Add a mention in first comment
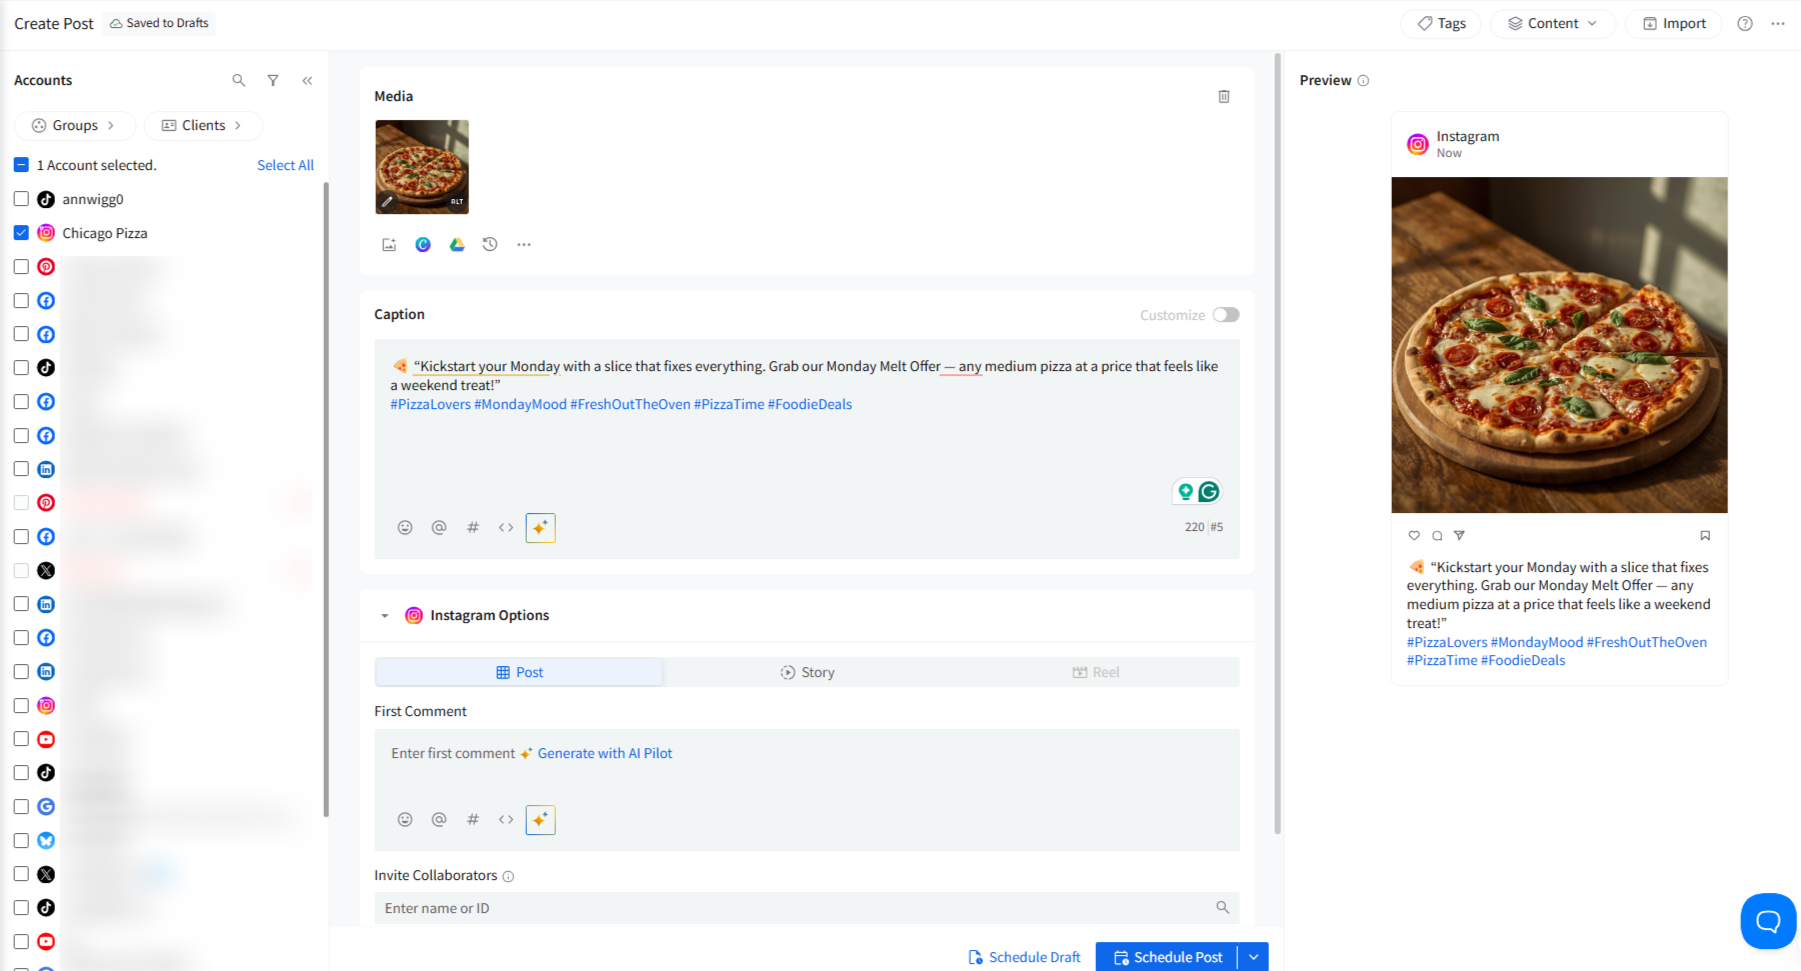The image size is (1801, 971). coord(439,819)
